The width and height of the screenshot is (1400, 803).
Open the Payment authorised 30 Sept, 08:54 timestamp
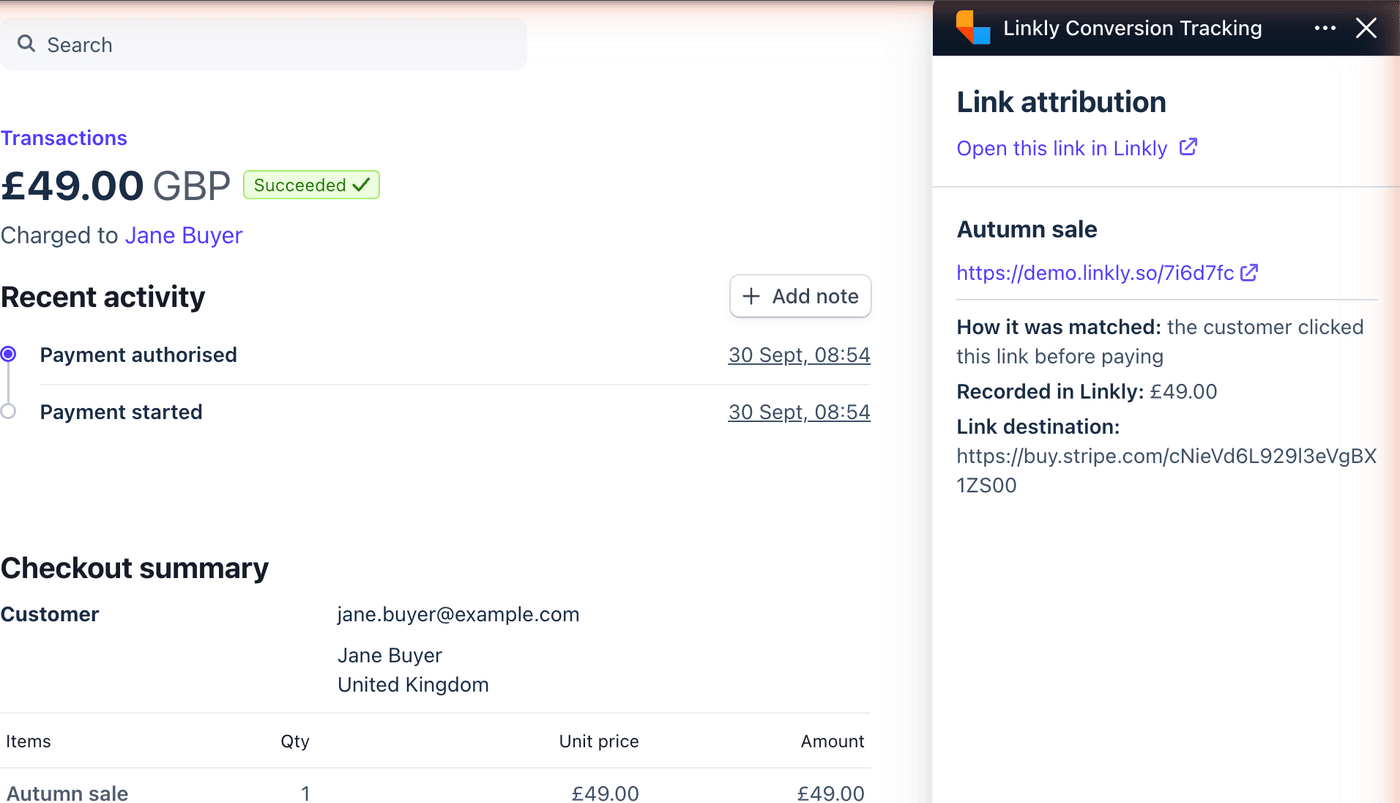click(x=799, y=355)
